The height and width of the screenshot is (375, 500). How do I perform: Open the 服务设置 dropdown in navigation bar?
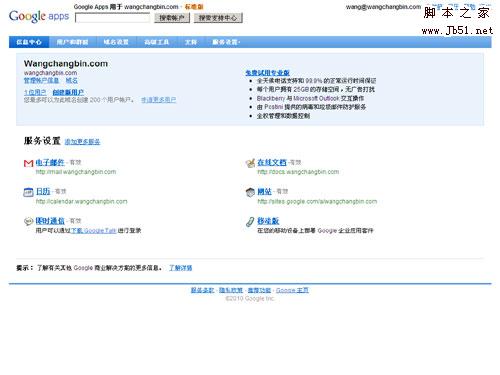pos(226,42)
